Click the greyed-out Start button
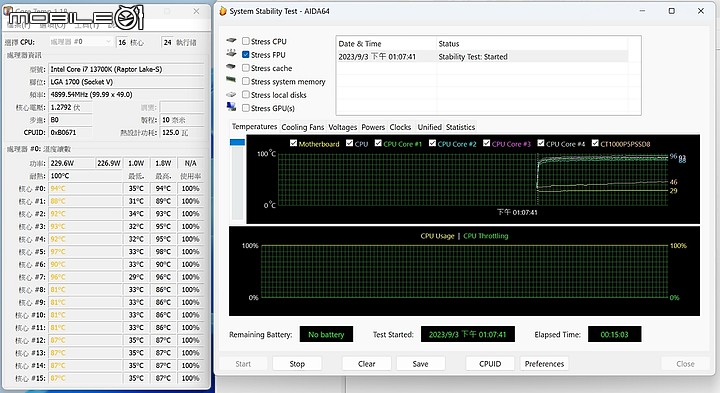This screenshot has width=720, height=393. pos(243,364)
